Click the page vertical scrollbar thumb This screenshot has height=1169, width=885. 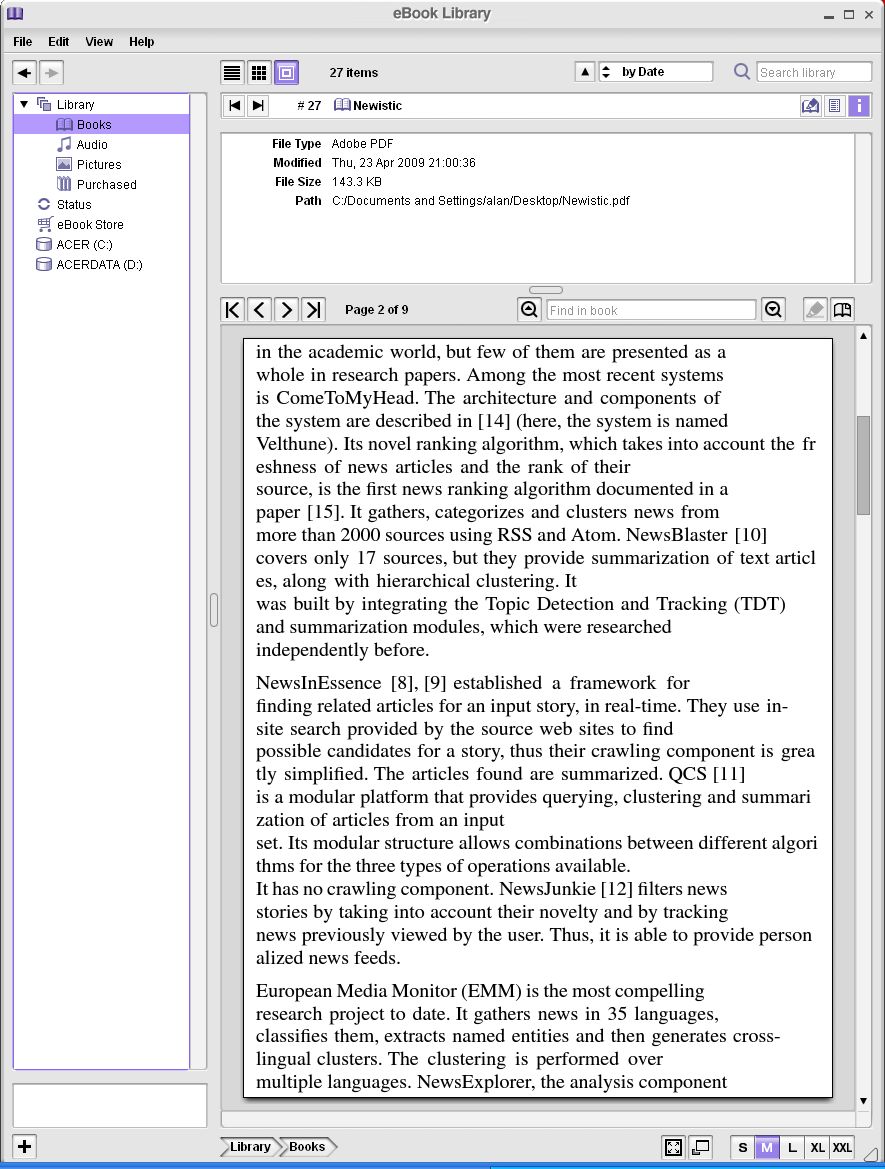click(863, 465)
